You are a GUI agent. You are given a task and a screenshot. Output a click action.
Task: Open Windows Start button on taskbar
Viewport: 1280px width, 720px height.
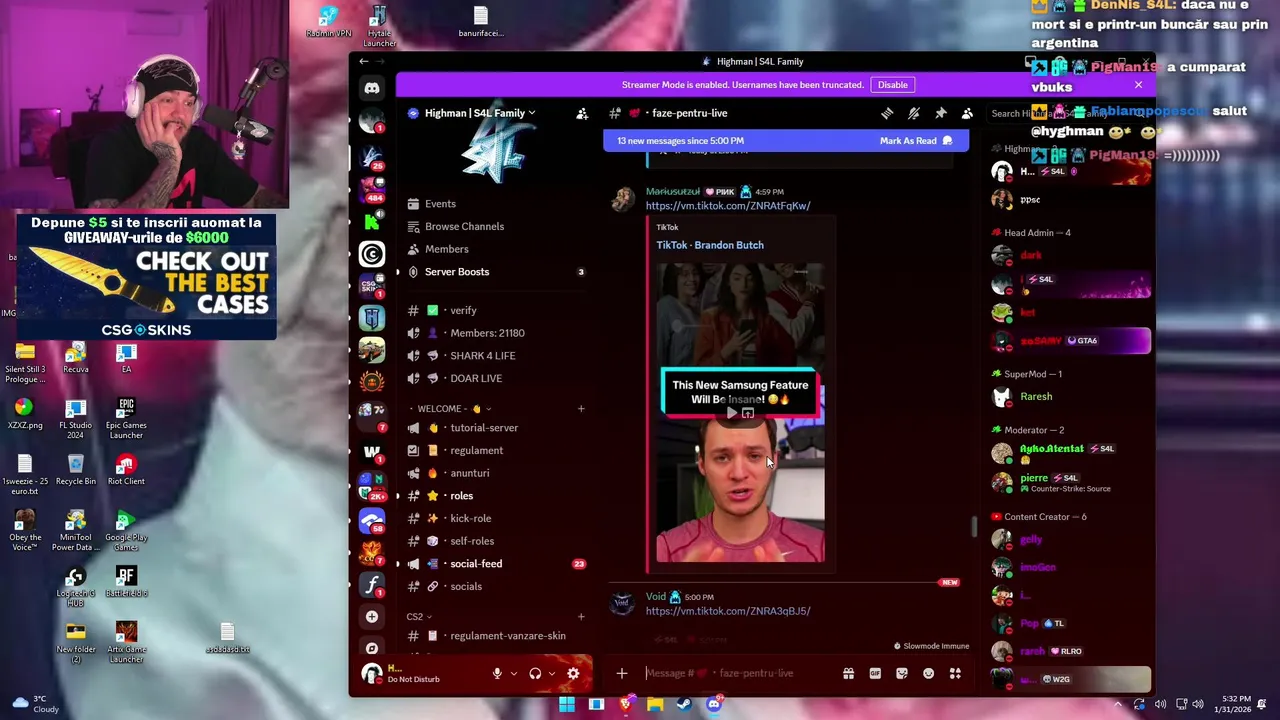click(567, 705)
